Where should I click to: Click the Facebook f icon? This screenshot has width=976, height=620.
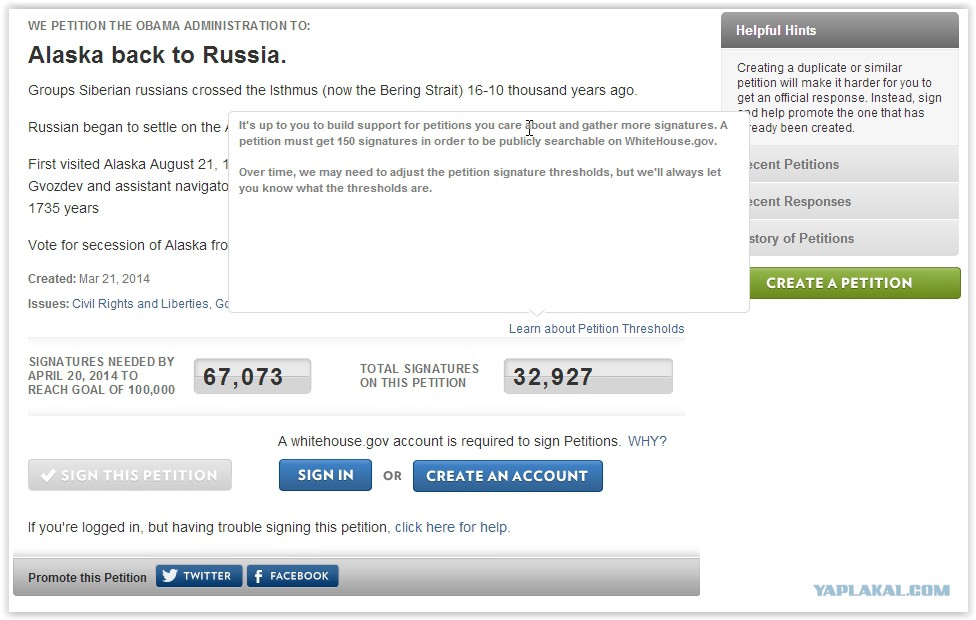(258, 576)
